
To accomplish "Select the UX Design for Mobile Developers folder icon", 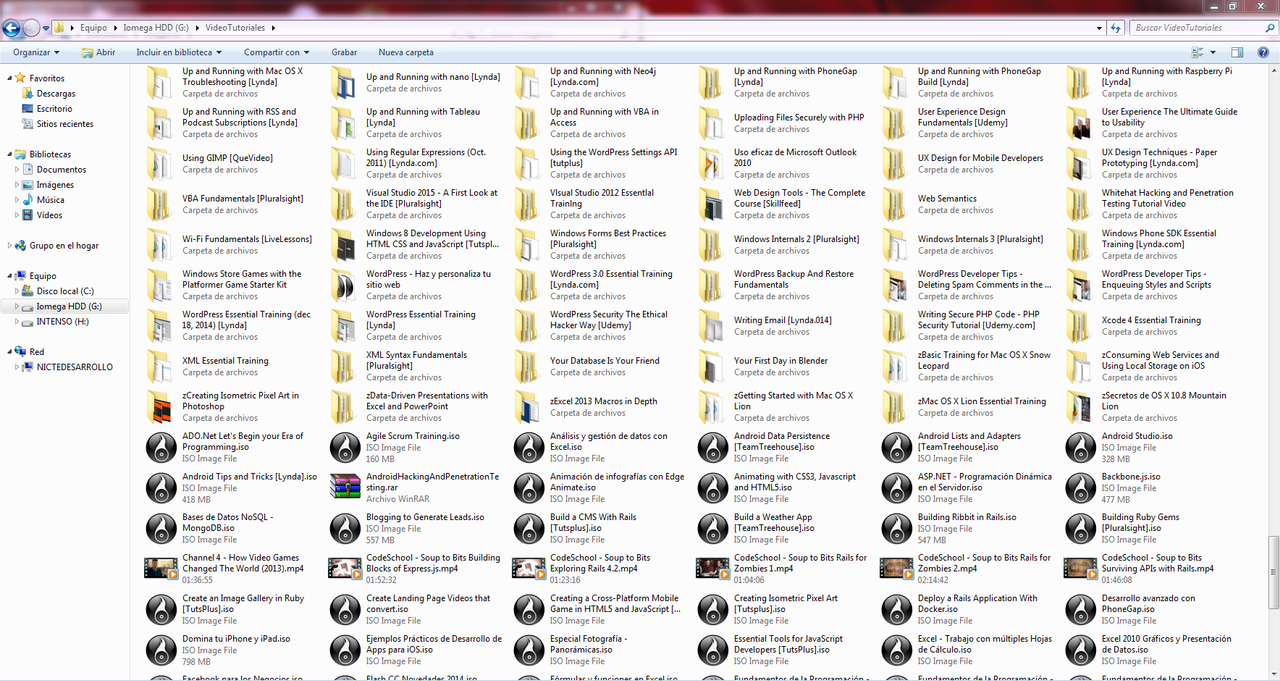I will coord(895,163).
